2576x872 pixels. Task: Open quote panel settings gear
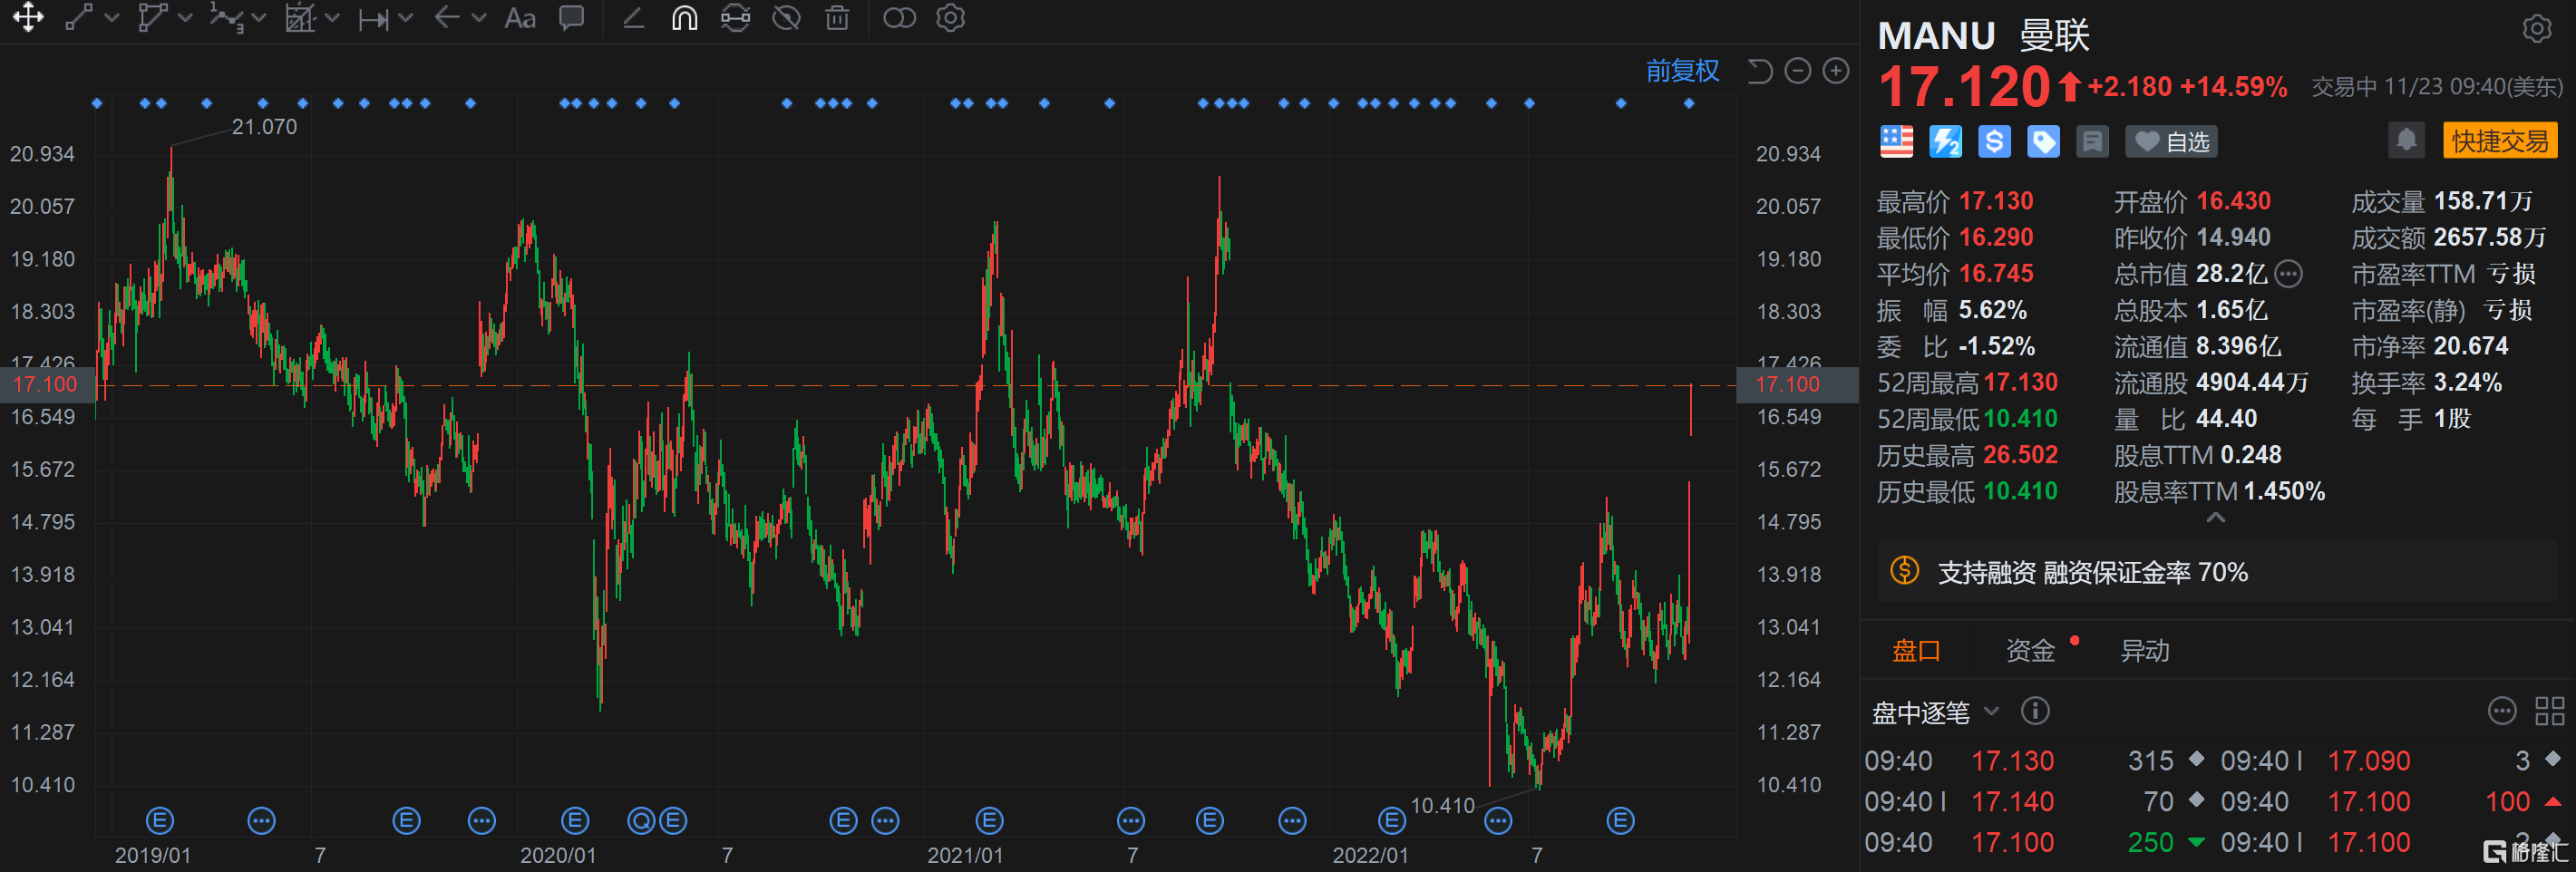(2536, 29)
